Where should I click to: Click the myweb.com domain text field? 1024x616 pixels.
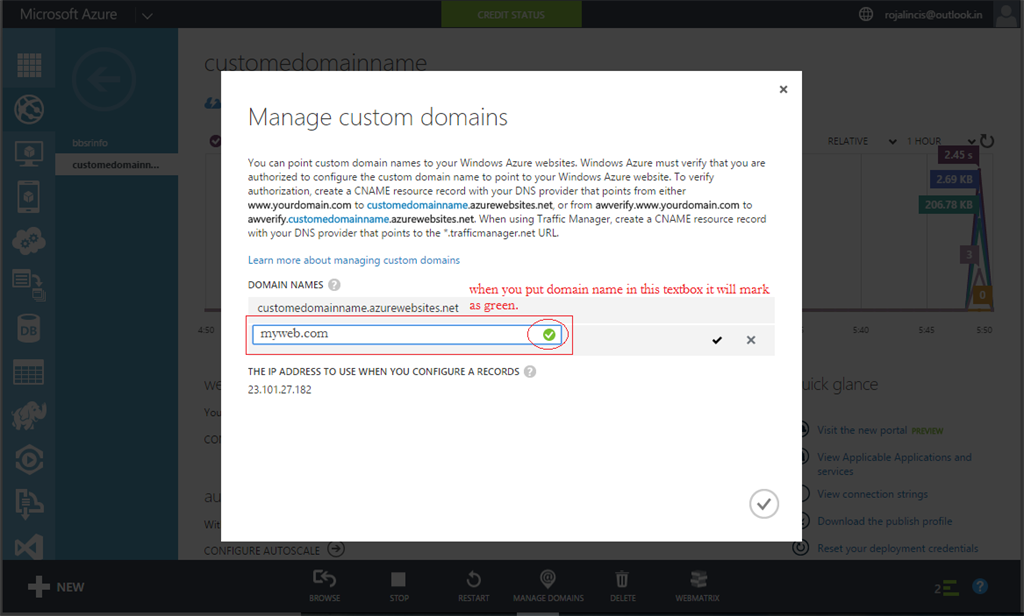point(406,334)
